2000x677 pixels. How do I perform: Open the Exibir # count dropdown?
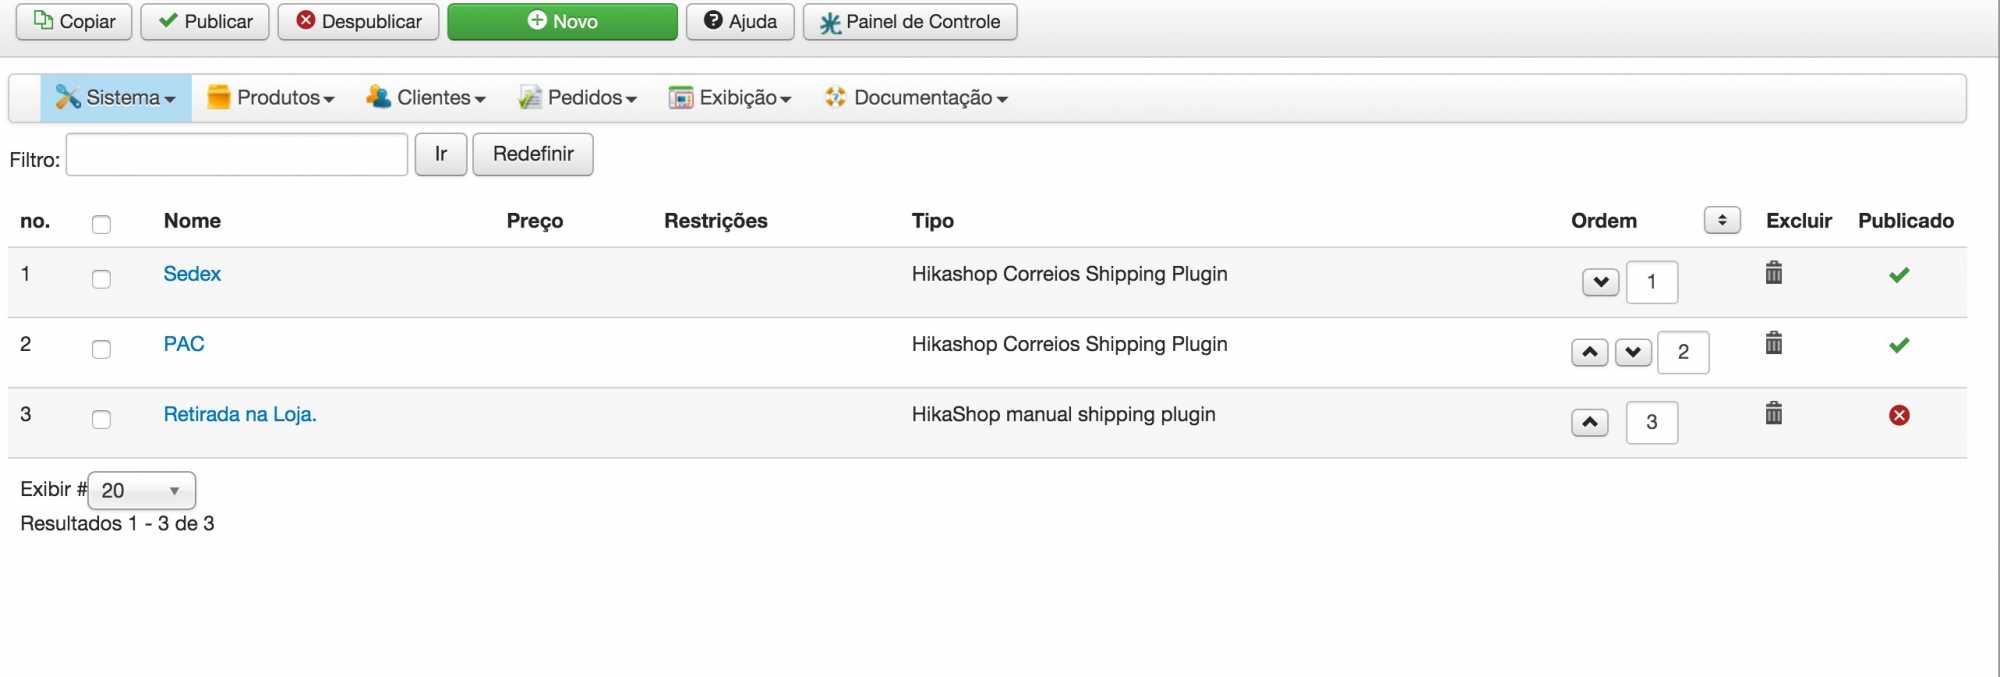tap(142, 491)
